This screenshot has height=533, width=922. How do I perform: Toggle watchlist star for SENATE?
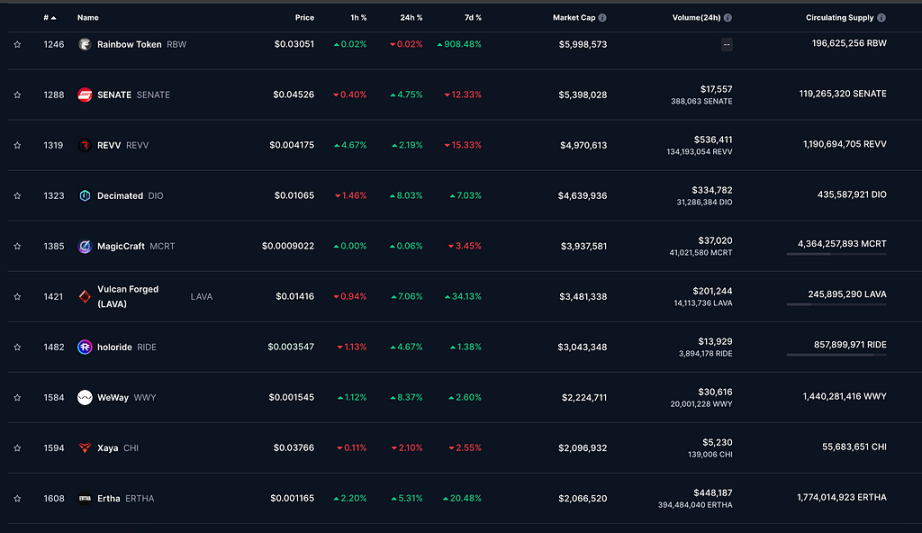point(17,95)
